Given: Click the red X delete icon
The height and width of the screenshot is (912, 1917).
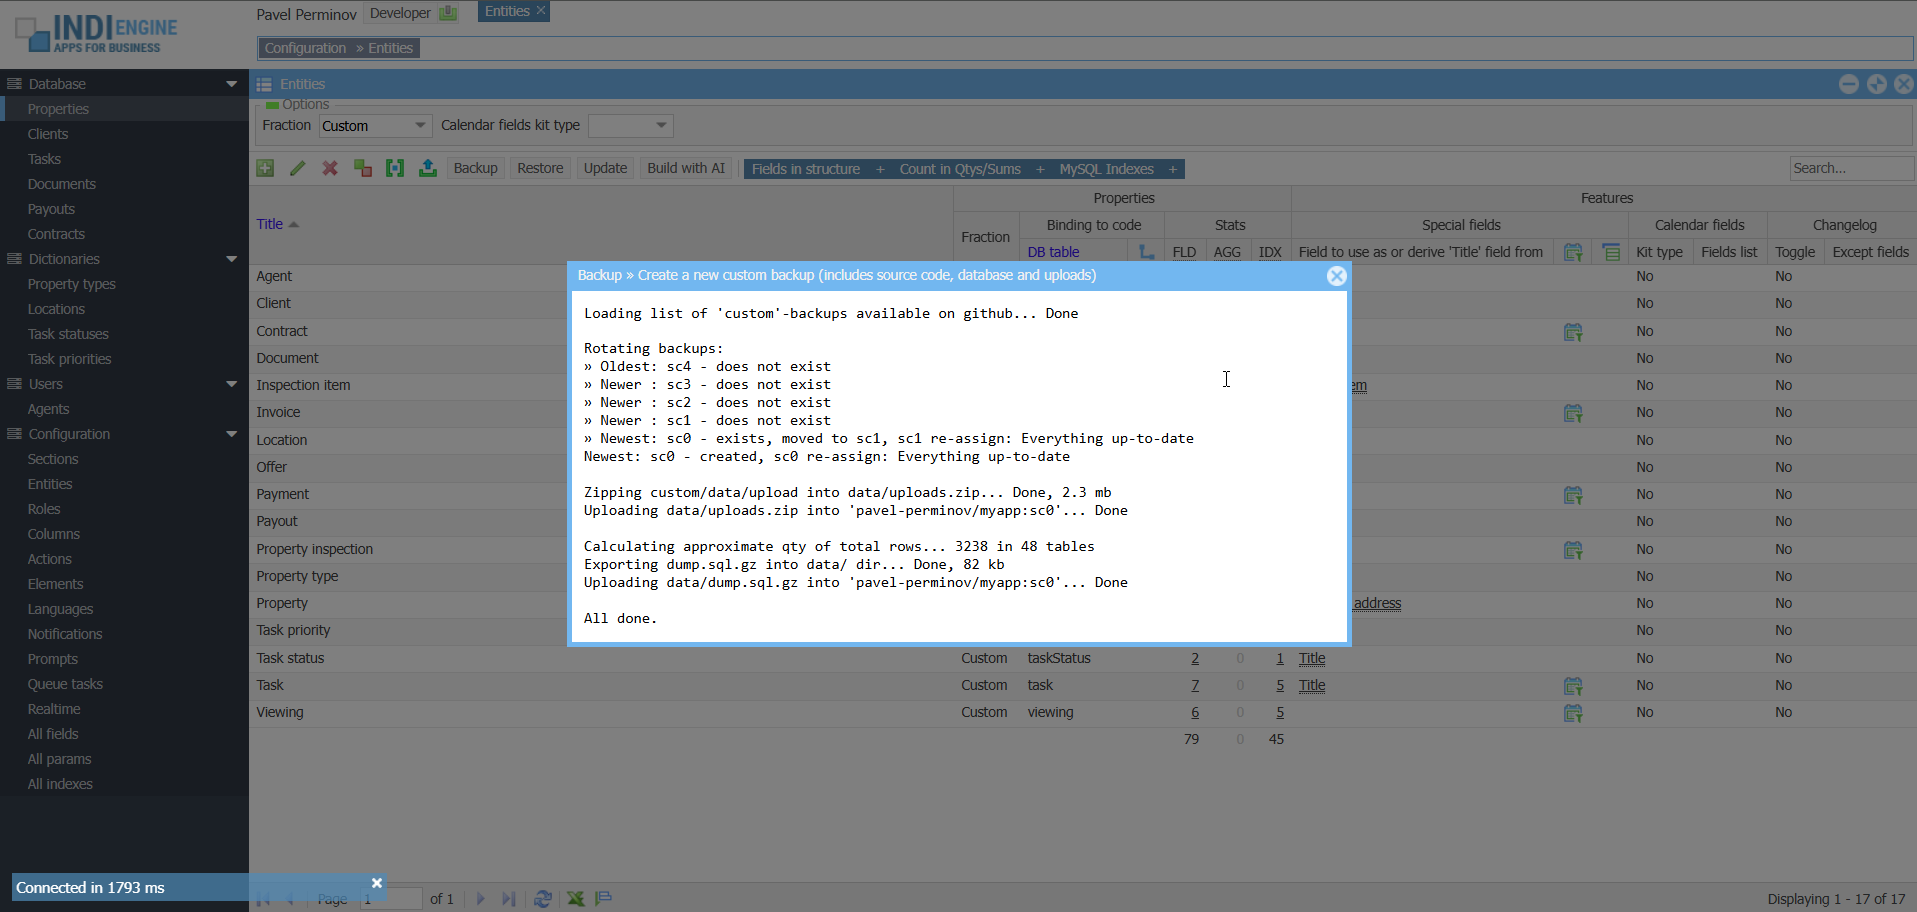Looking at the screenshot, I should tap(330, 168).
